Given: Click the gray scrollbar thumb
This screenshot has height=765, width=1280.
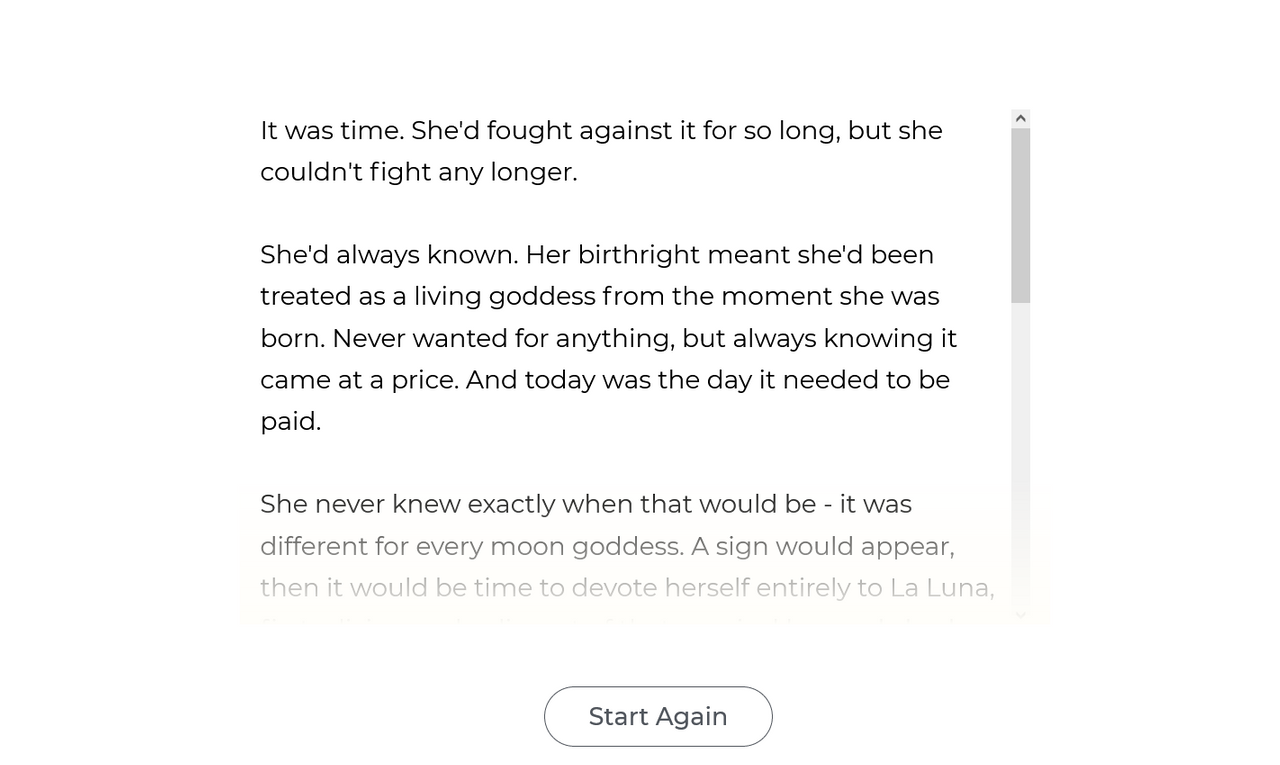Looking at the screenshot, I should tap(1020, 215).
